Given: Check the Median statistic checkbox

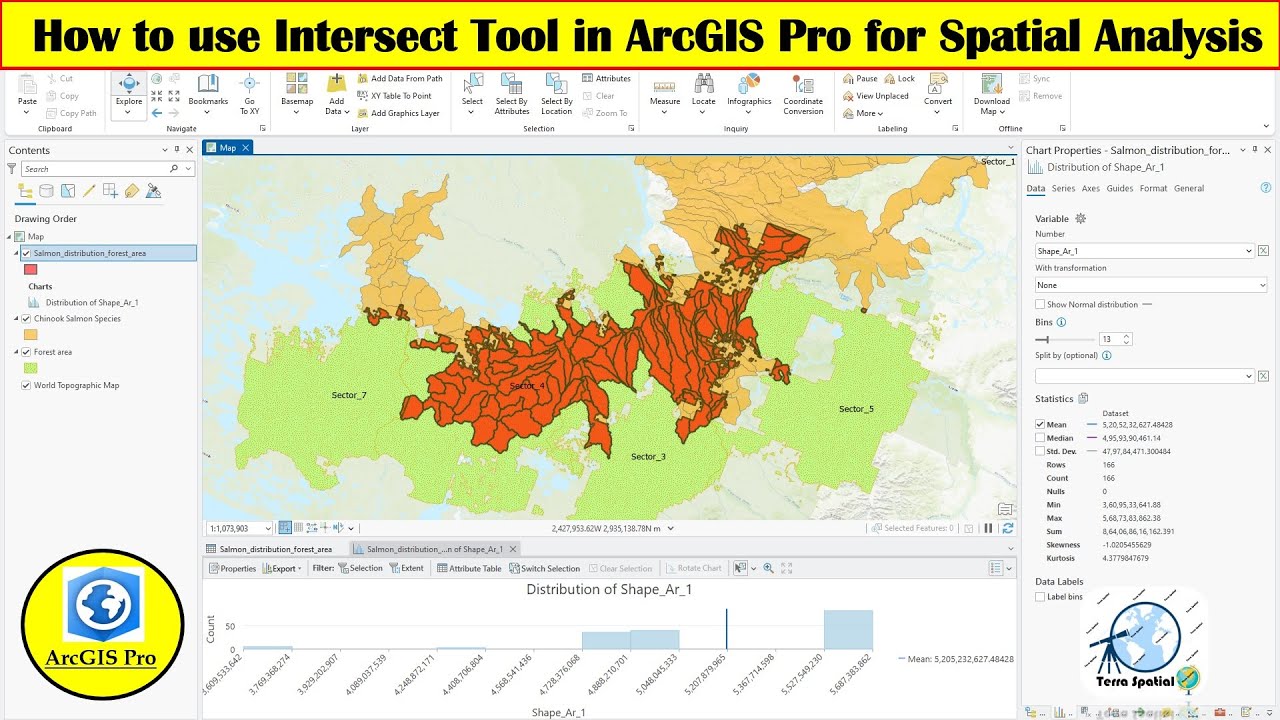Looking at the screenshot, I should pos(1040,437).
